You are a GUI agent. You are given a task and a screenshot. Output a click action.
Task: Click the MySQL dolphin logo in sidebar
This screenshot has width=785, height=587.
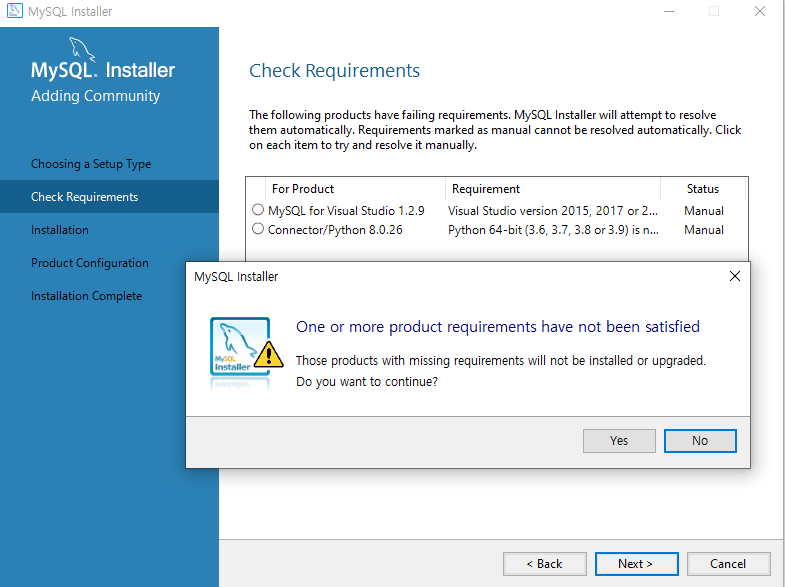(x=82, y=49)
